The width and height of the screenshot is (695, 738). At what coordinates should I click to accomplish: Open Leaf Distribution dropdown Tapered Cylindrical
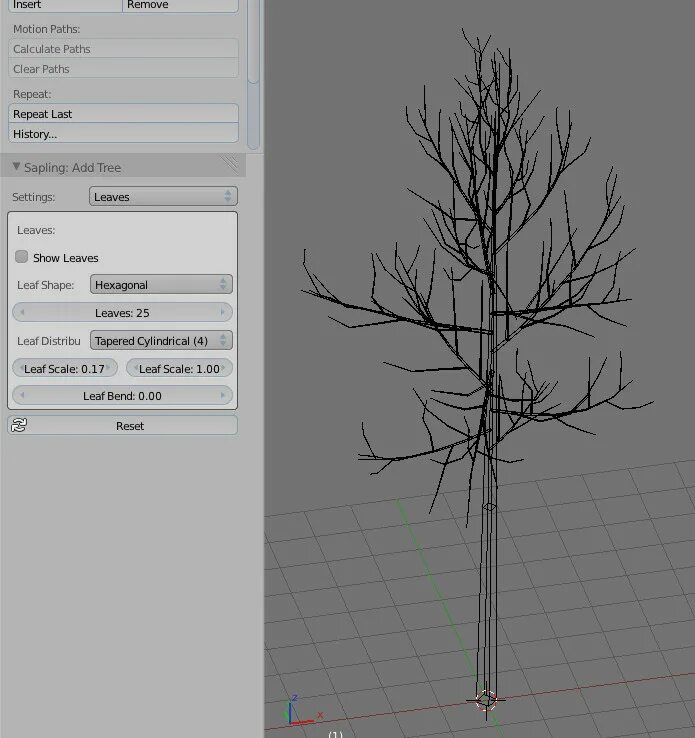pos(161,340)
